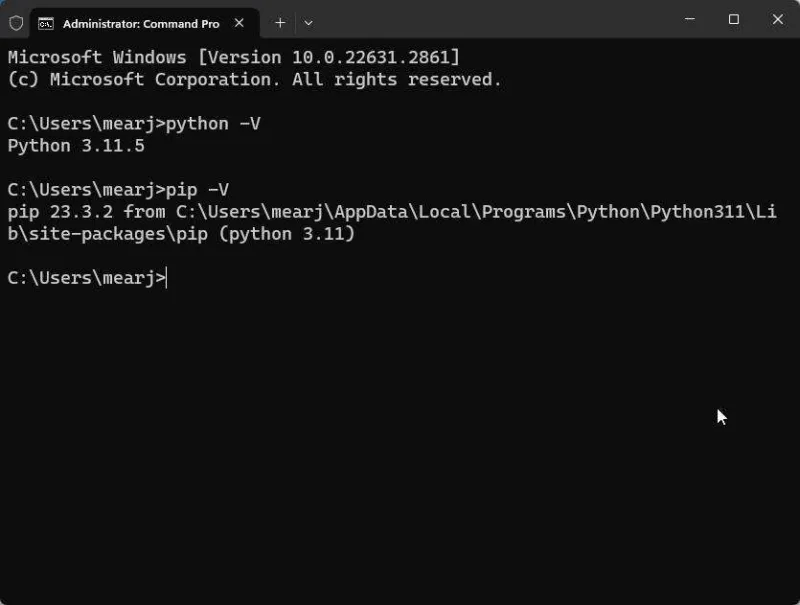Image resolution: width=800 pixels, height=605 pixels.
Task: Click the Command Prompt icon on the tab
Action: click(x=46, y=23)
